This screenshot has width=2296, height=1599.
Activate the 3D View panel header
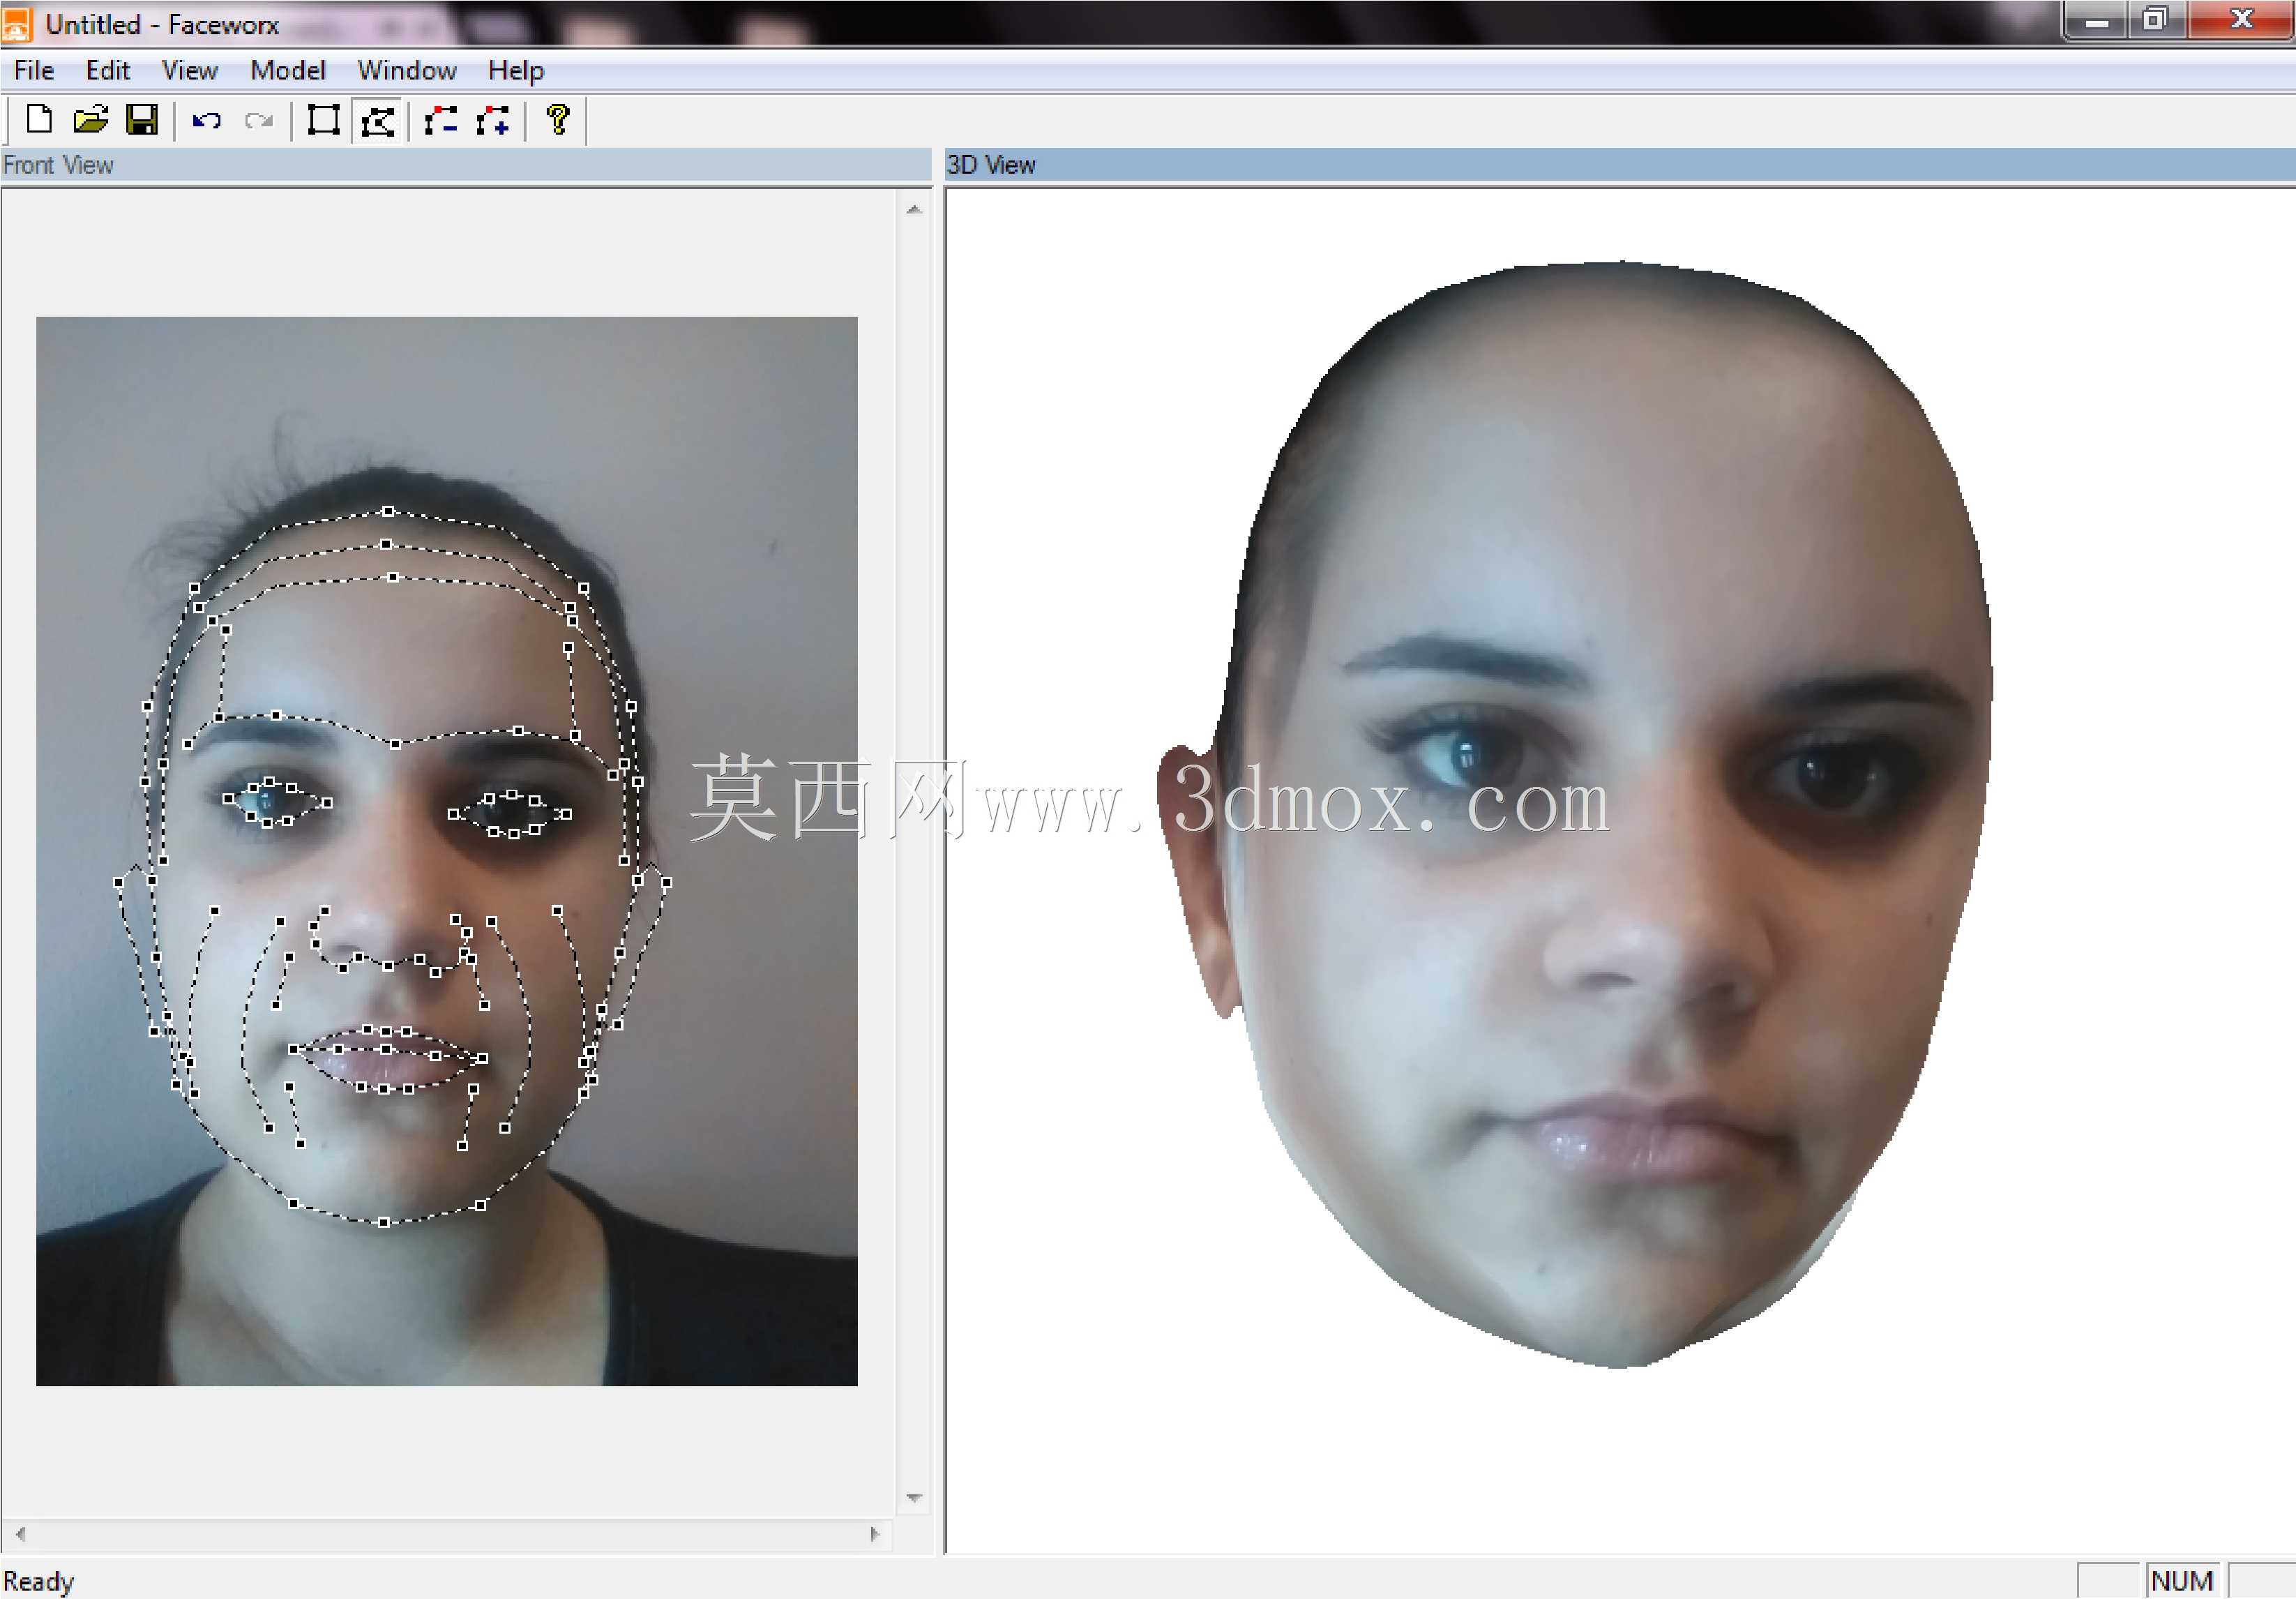pos(1620,165)
